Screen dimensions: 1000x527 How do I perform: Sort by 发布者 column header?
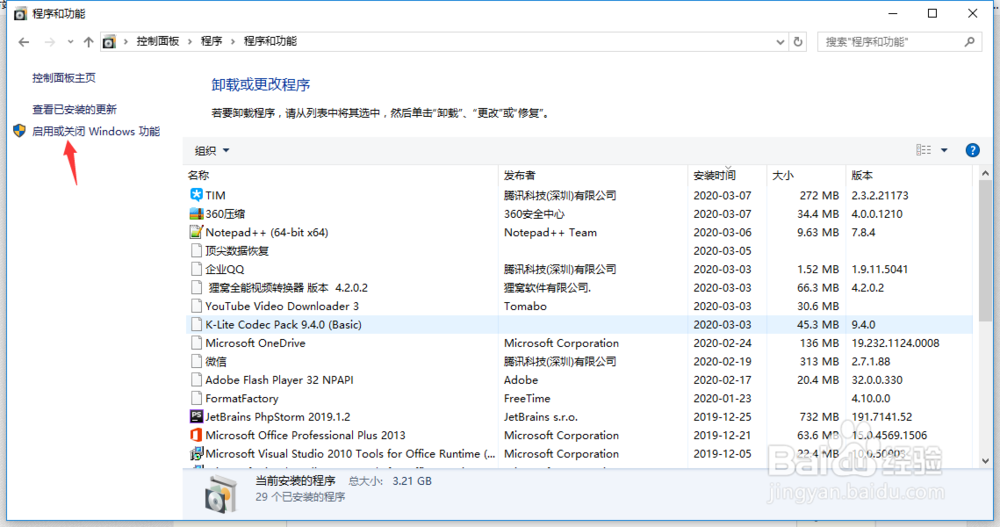[x=593, y=175]
